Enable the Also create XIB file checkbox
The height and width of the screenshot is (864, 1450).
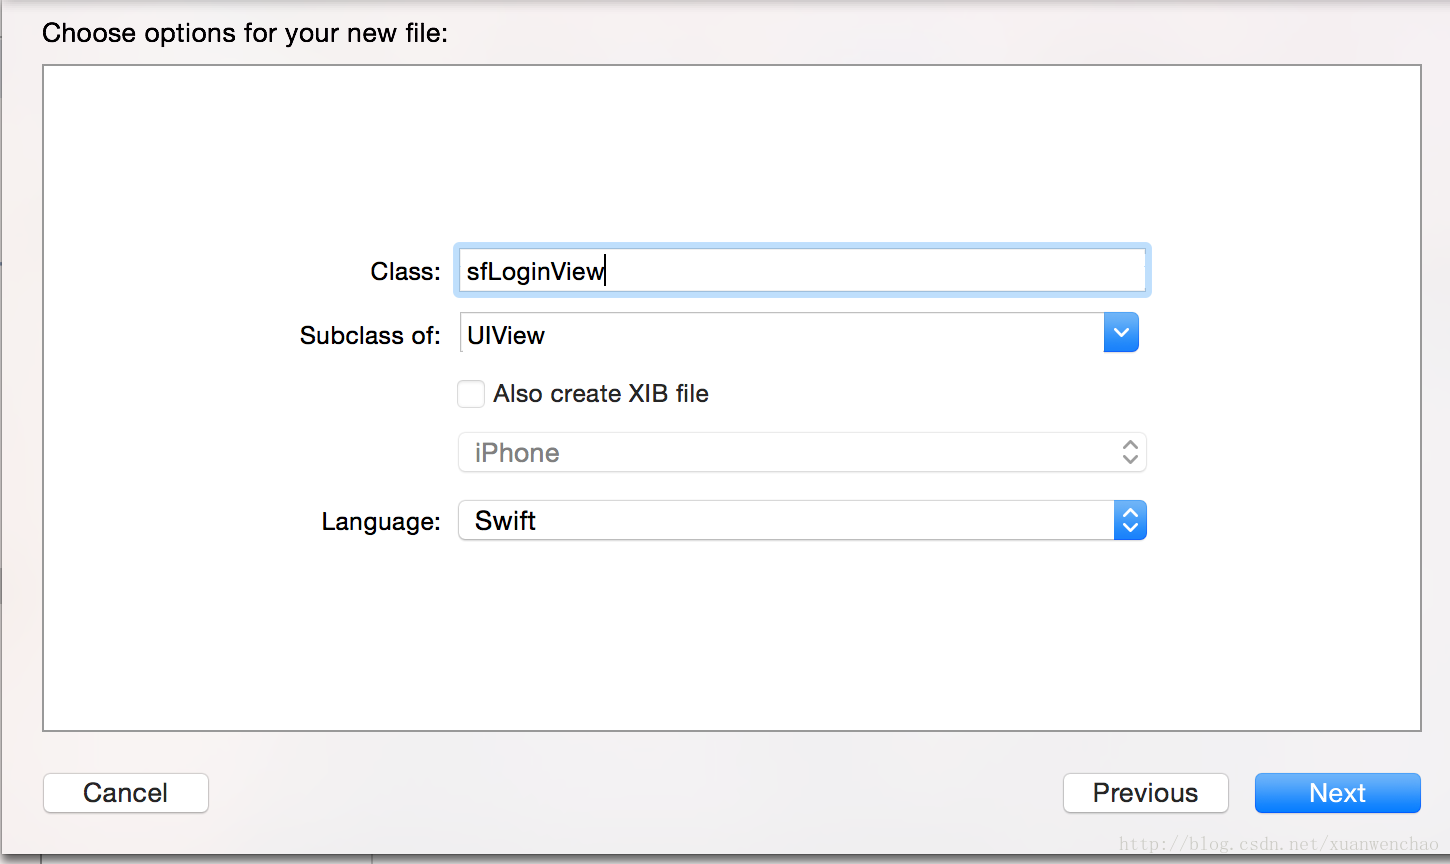click(x=471, y=394)
